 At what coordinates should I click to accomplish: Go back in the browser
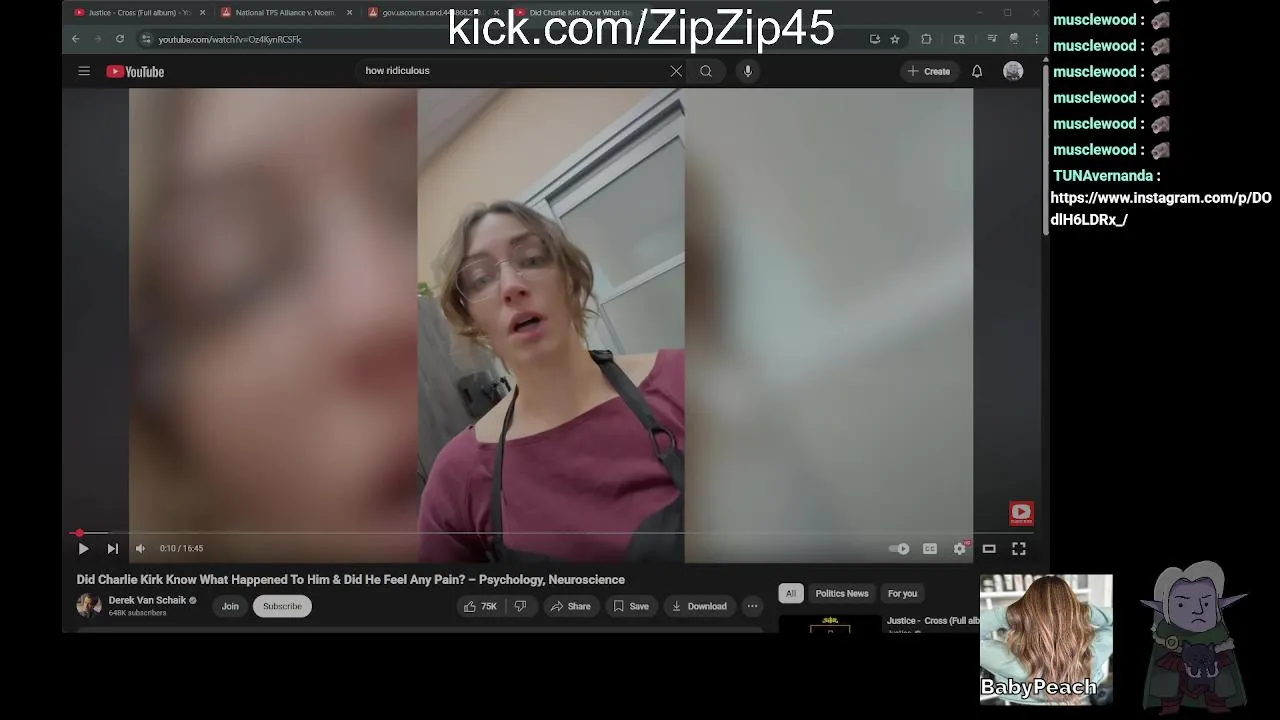[76, 39]
